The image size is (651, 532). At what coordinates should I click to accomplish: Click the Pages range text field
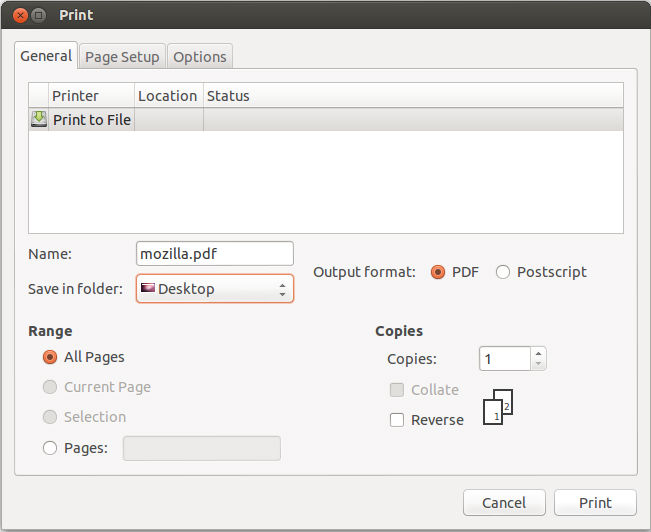click(x=202, y=448)
